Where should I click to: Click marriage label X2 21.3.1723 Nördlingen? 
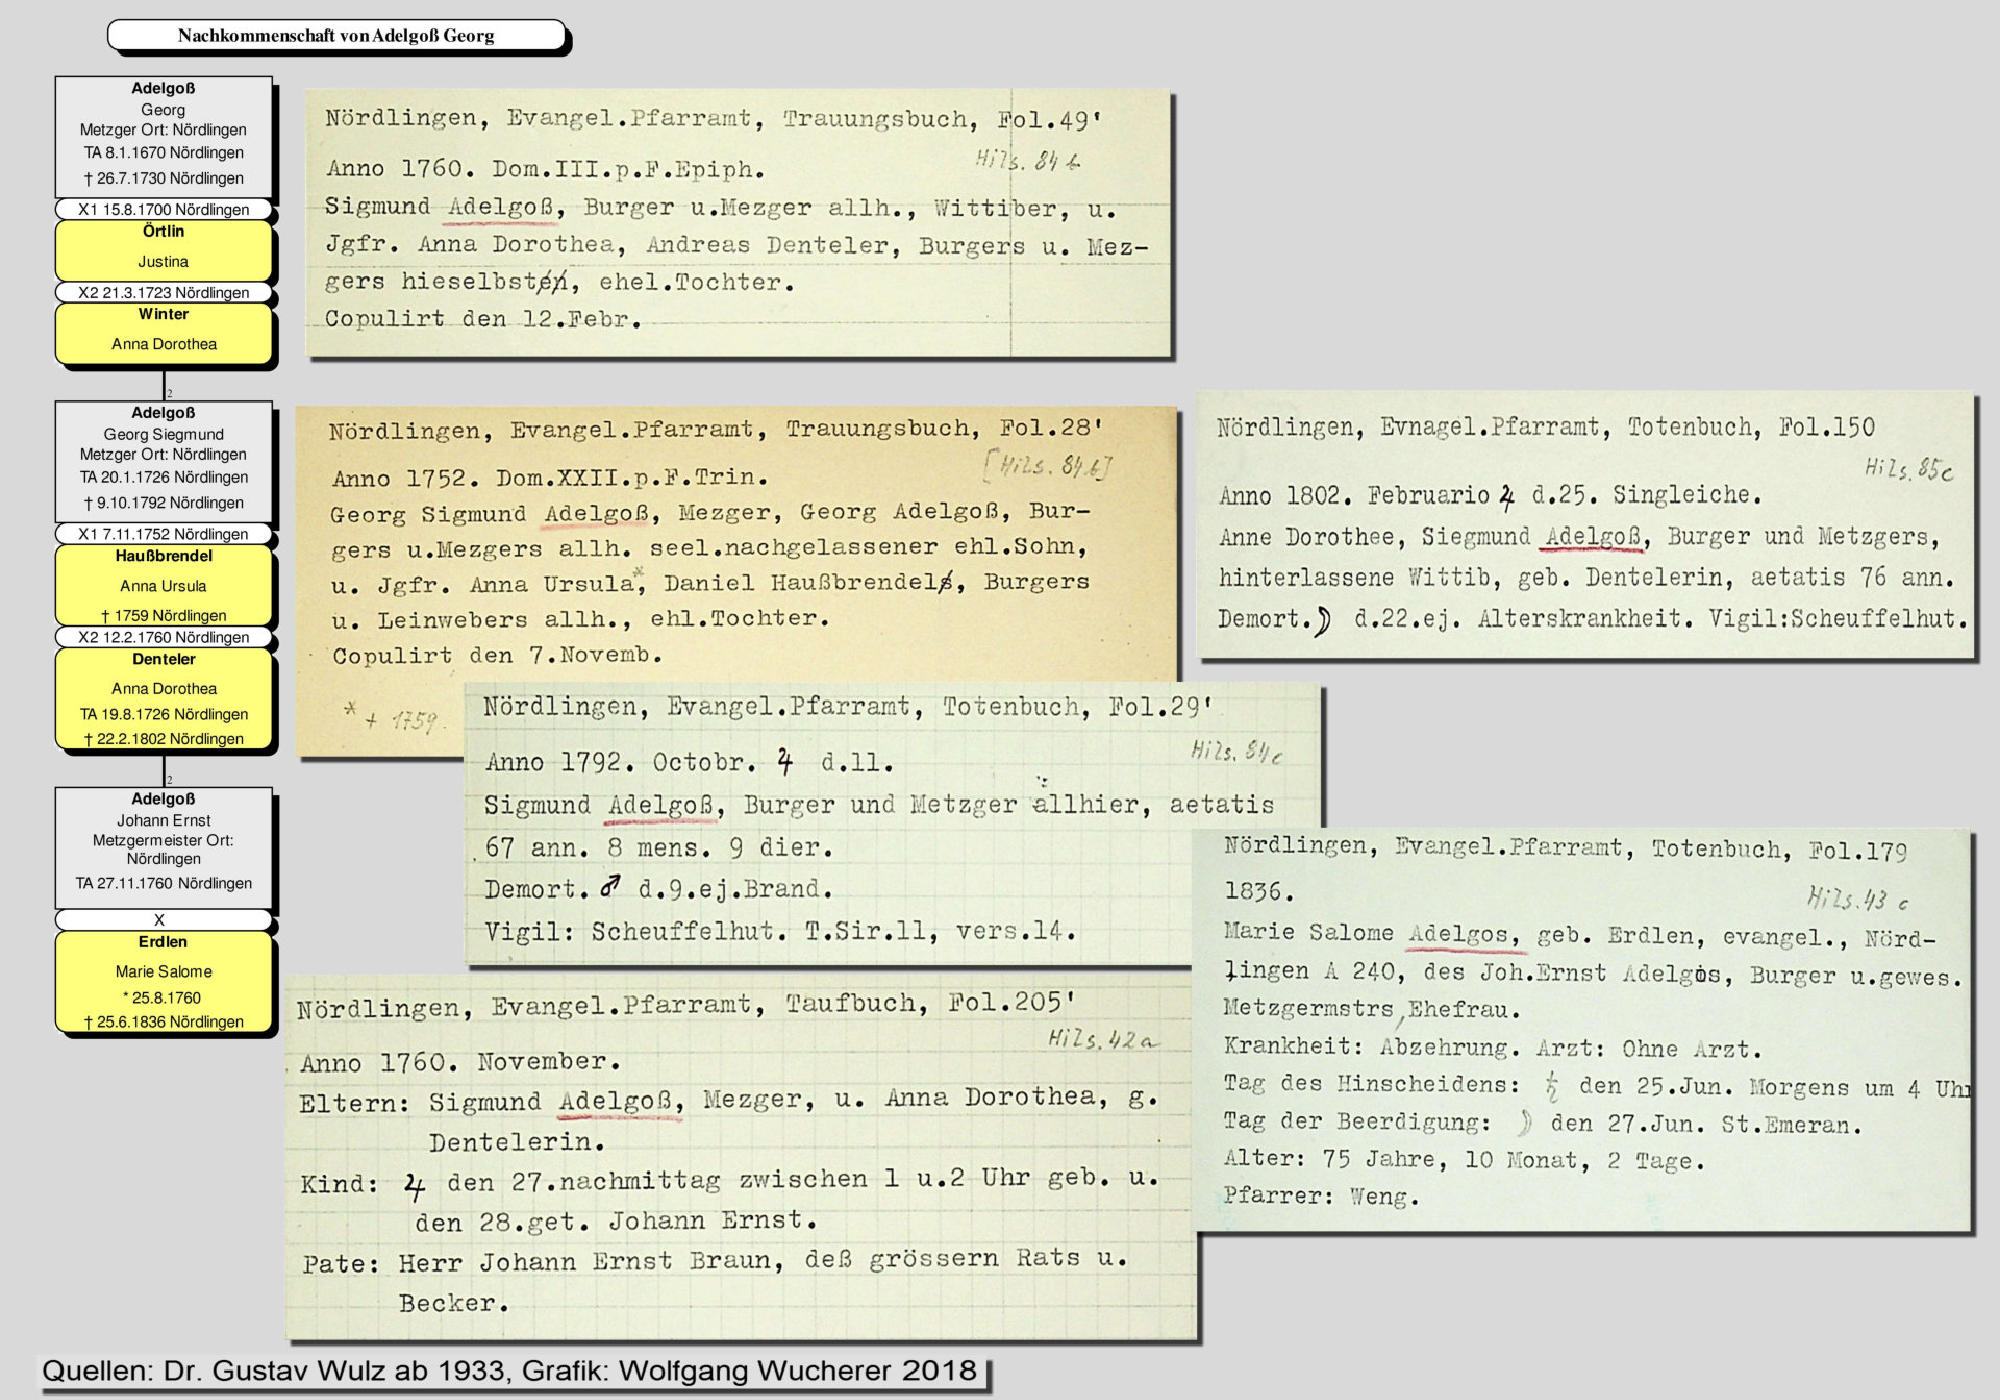(x=163, y=293)
